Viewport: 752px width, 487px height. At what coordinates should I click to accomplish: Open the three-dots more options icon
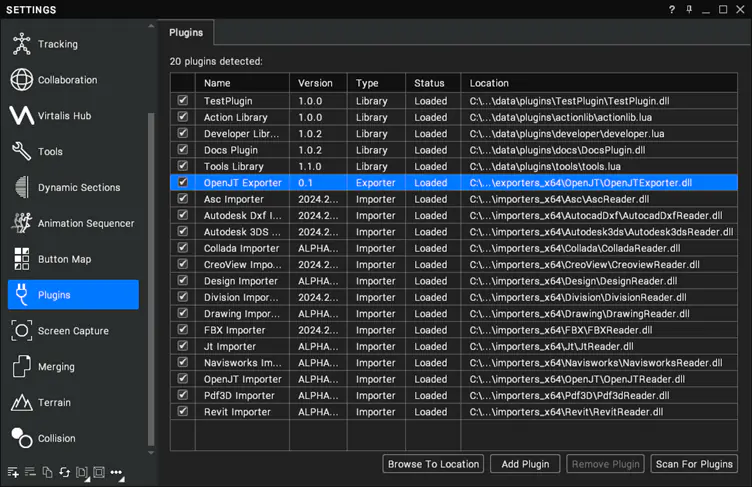[117, 473]
